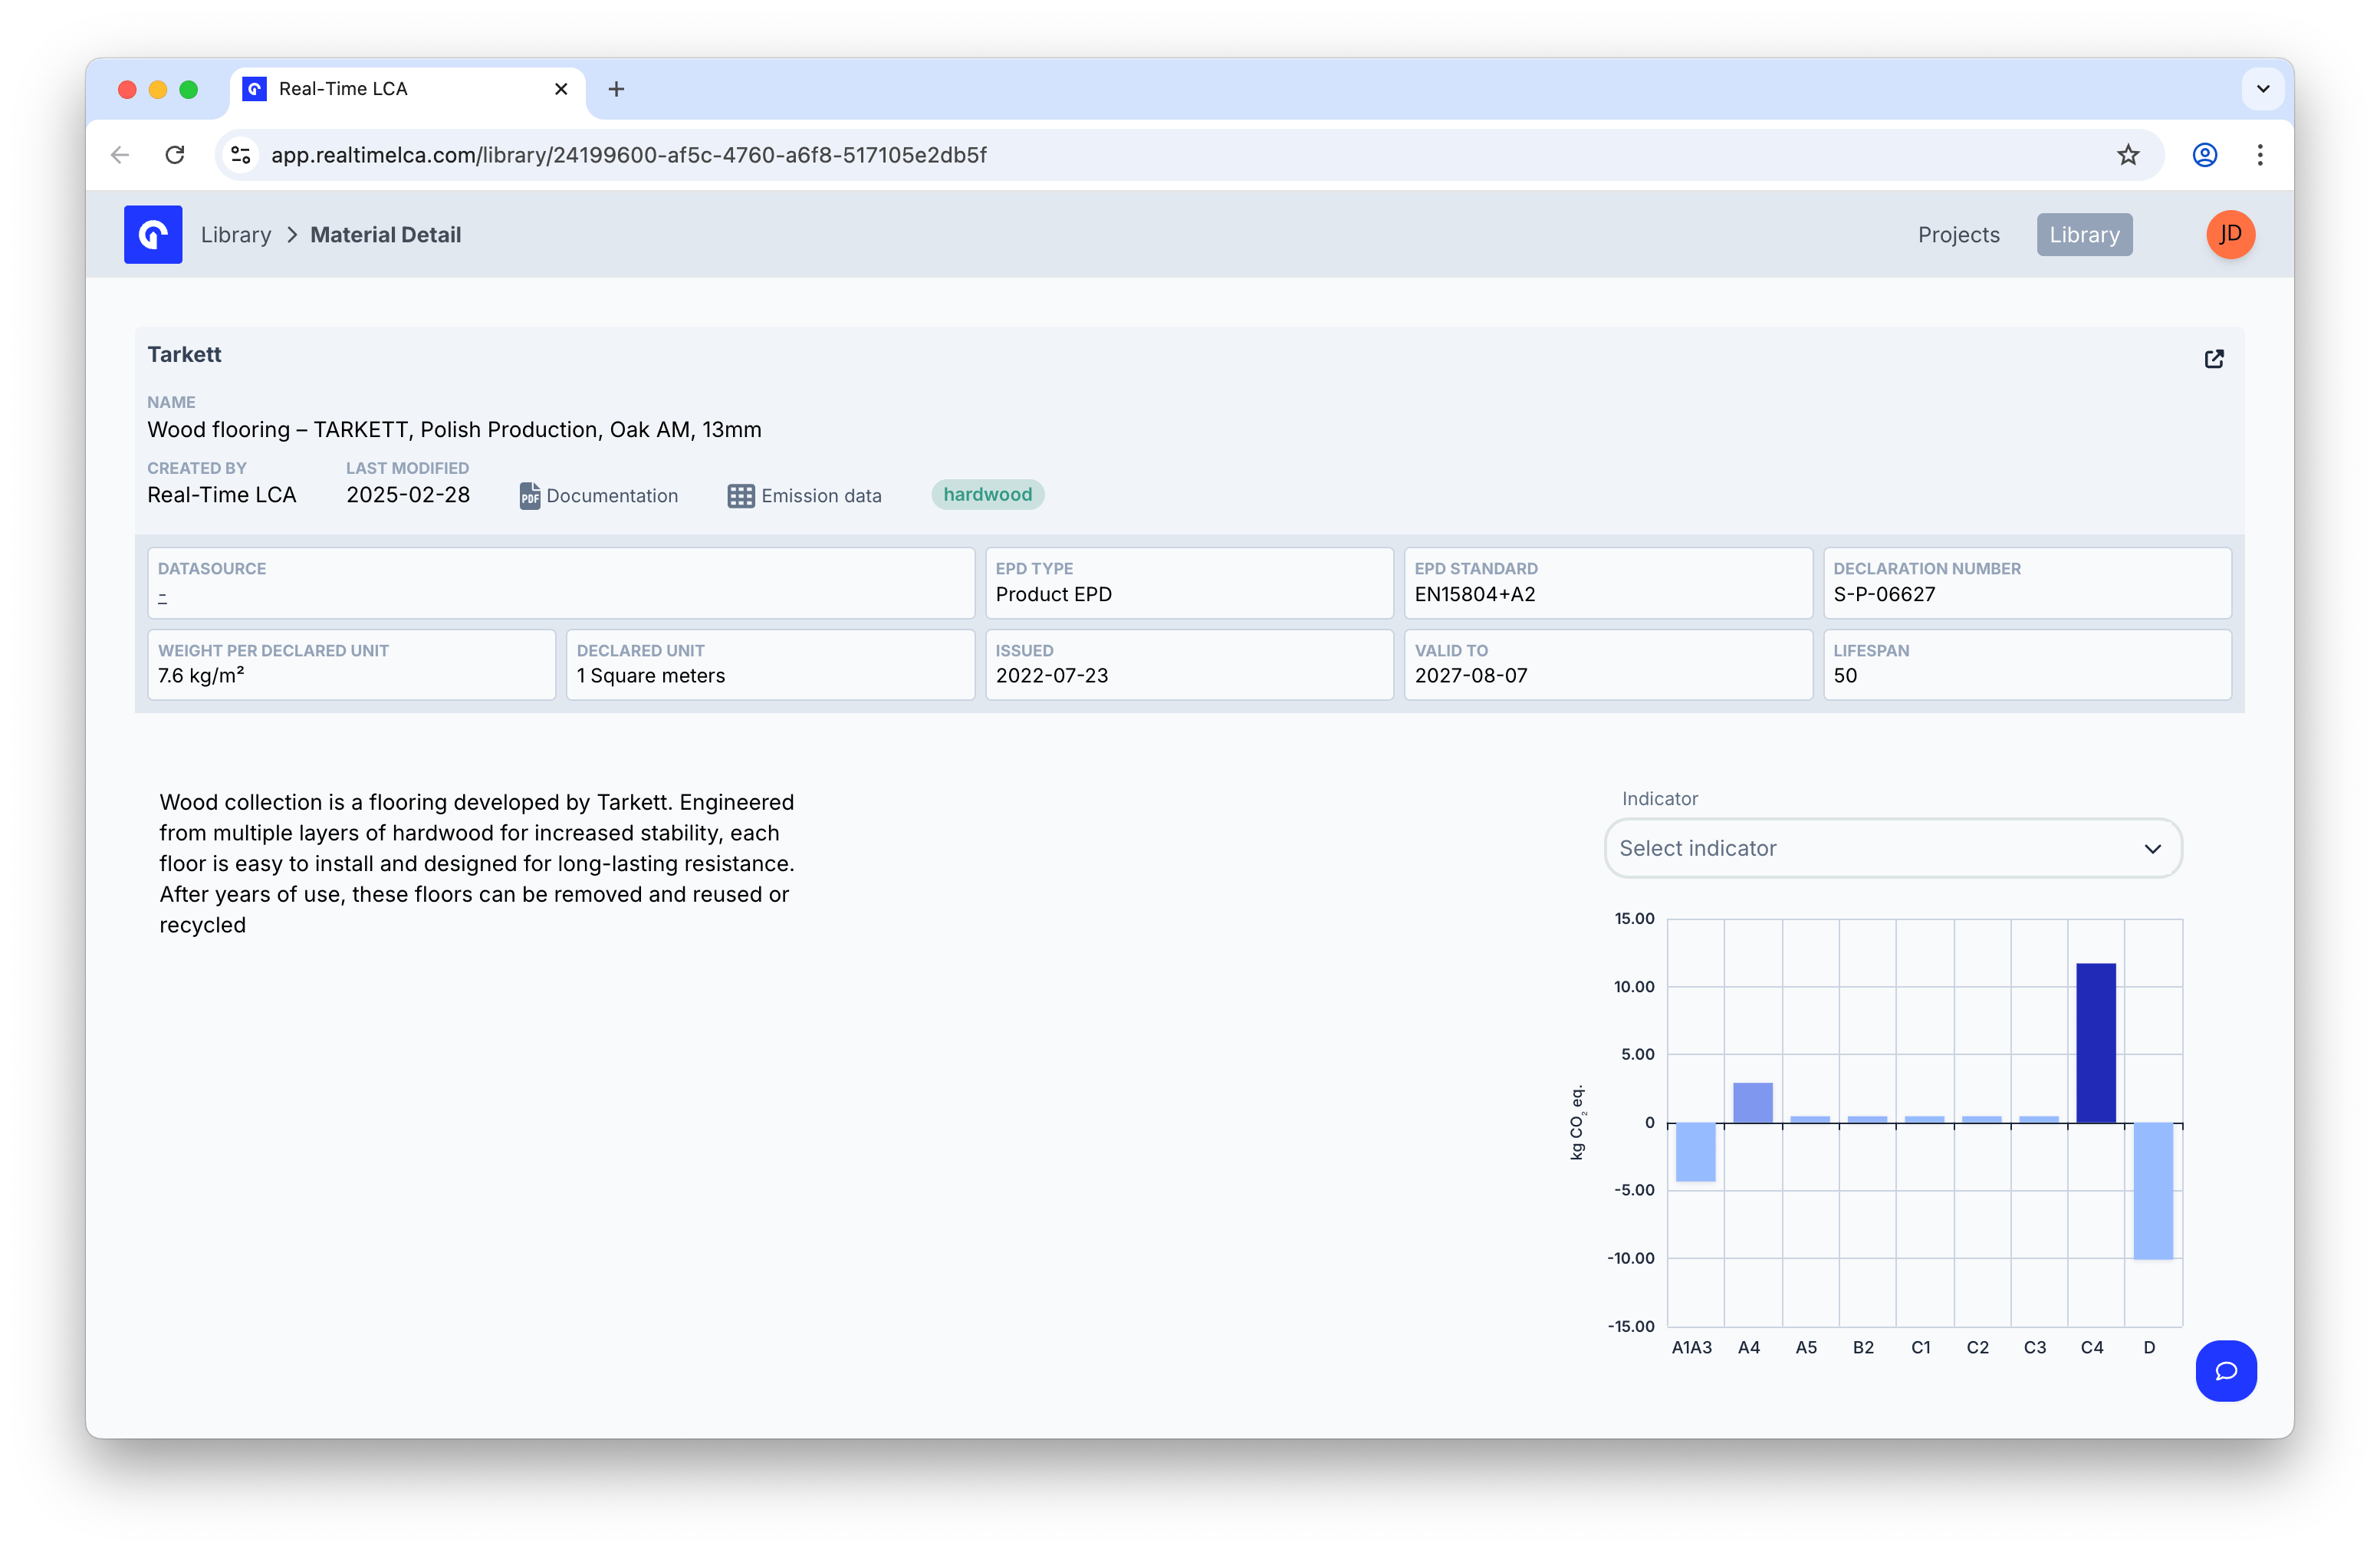The width and height of the screenshot is (2380, 1552).
Task: Open the chat support bubble
Action: coord(2226,1371)
